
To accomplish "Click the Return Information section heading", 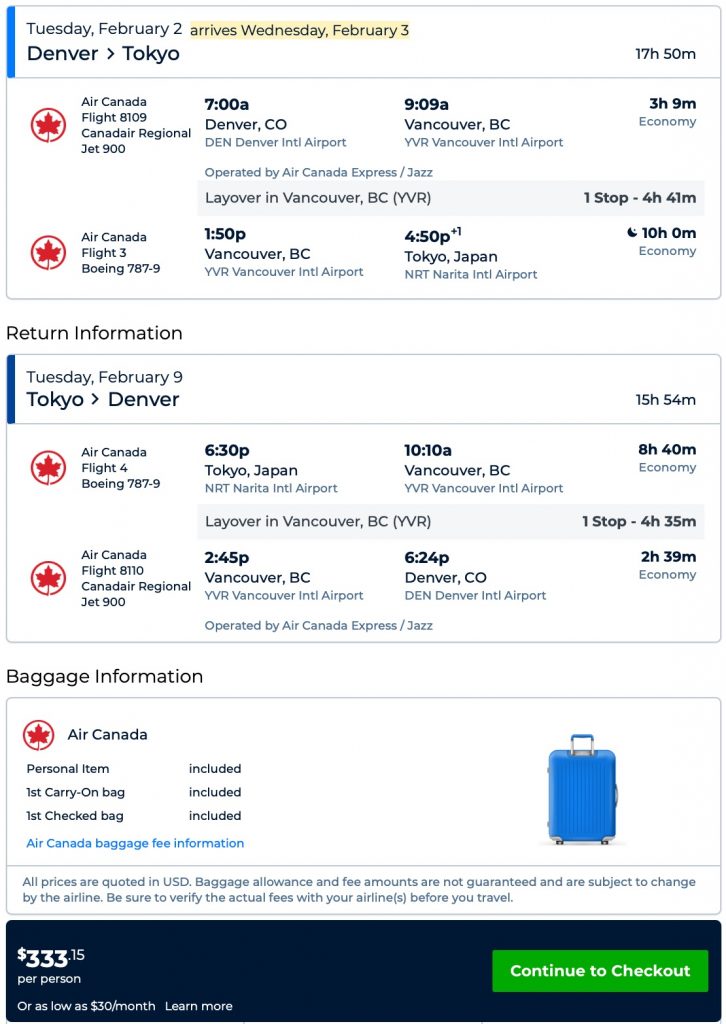I will (94, 333).
